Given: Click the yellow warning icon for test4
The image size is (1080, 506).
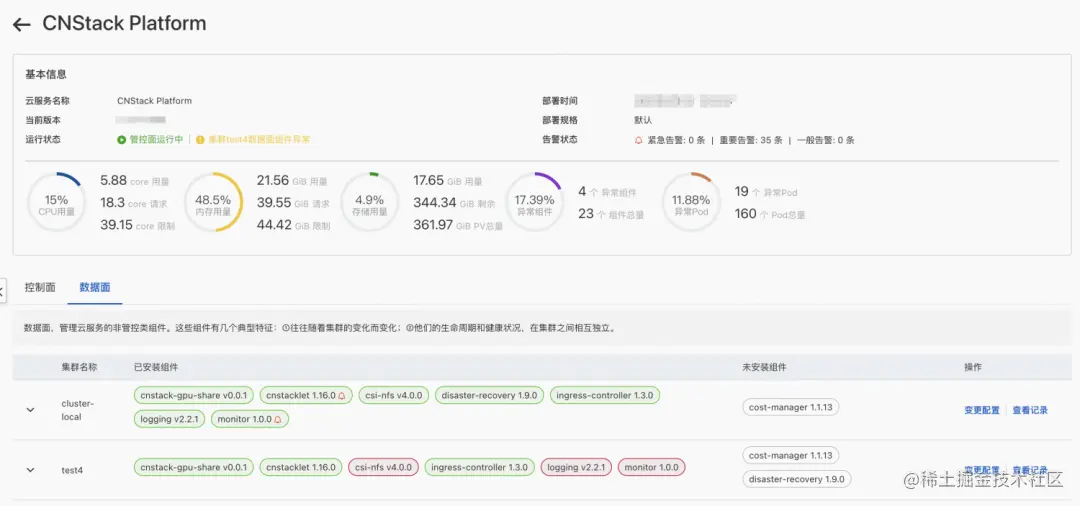Looking at the screenshot, I should 200,139.
